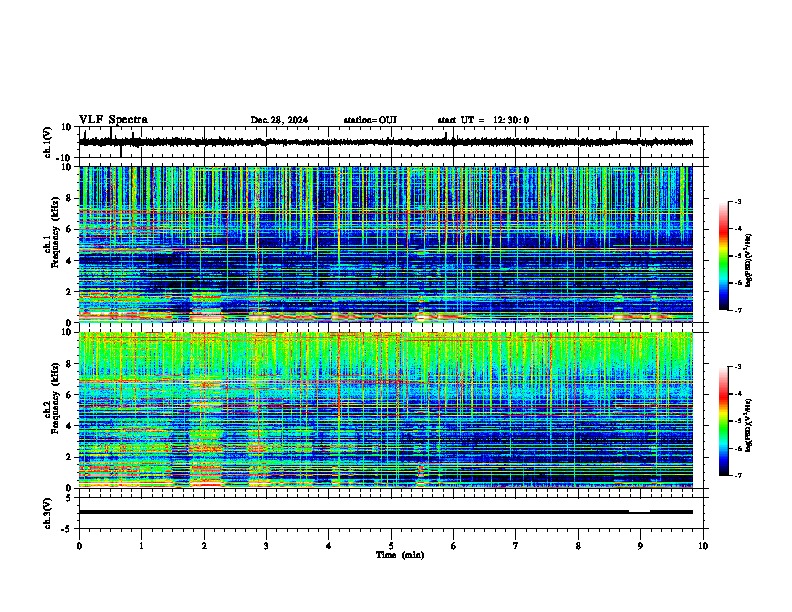792x612 pixels.
Task: Click inside the ch.1 voltage waveform trace
Action: click(385, 142)
